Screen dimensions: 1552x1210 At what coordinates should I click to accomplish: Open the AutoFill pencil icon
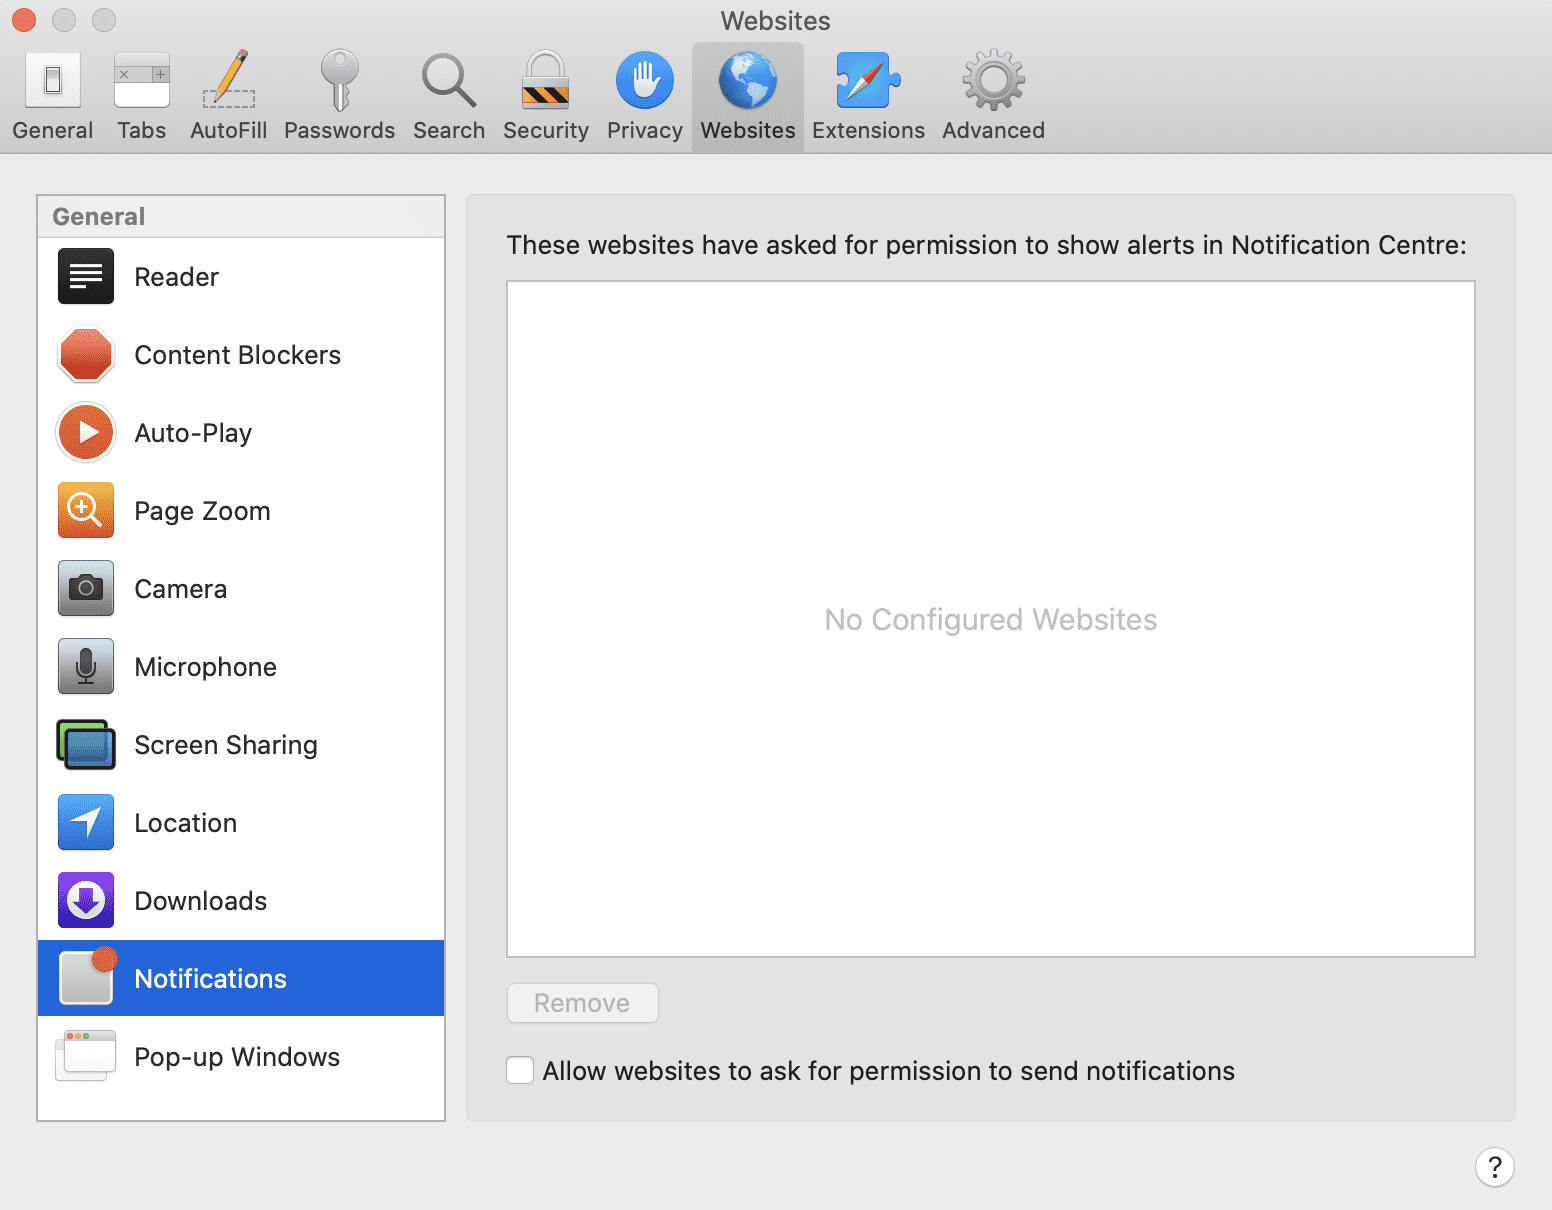point(229,80)
